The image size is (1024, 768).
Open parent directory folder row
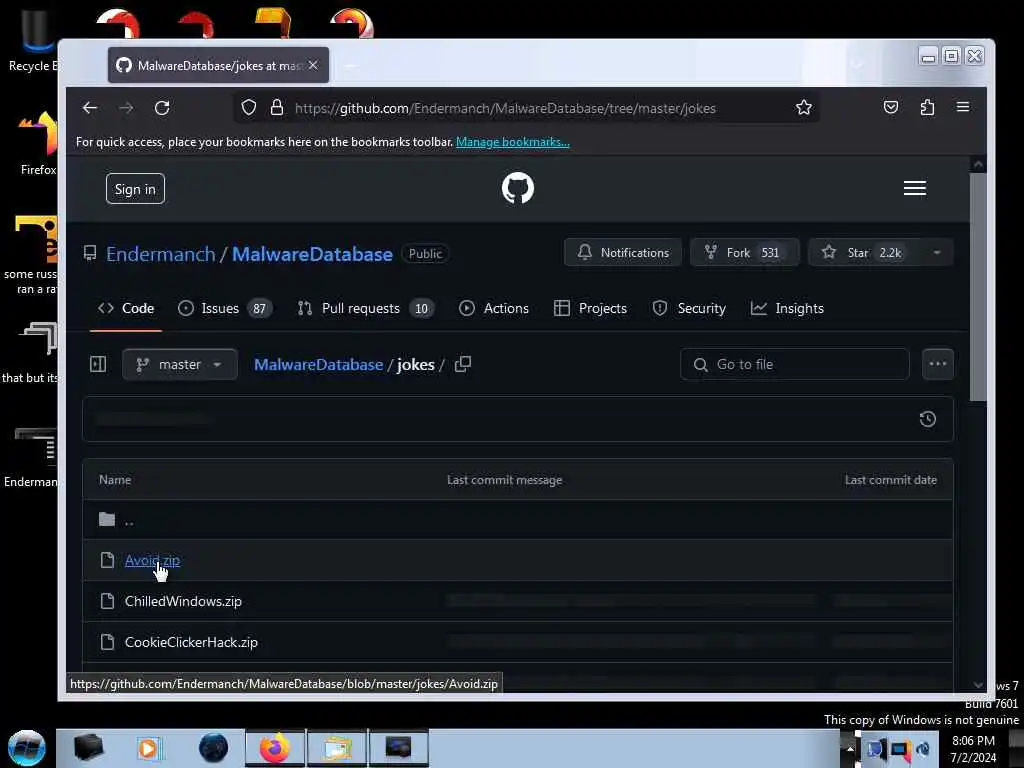pyautogui.click(x=517, y=520)
